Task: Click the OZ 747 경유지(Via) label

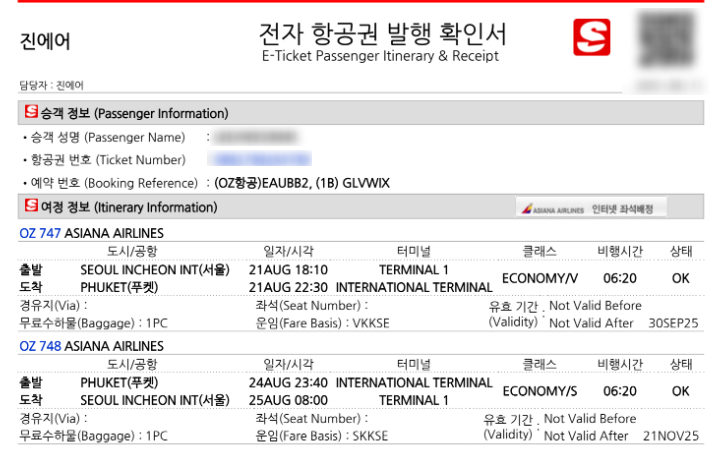Action: click(53, 305)
